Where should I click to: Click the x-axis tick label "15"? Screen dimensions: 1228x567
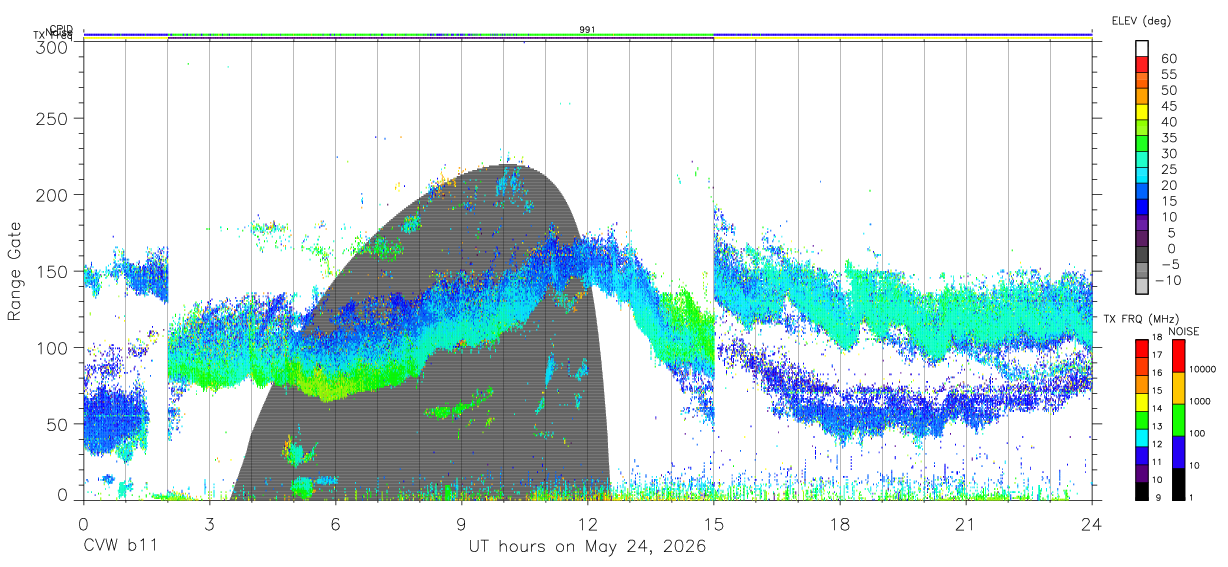click(713, 524)
